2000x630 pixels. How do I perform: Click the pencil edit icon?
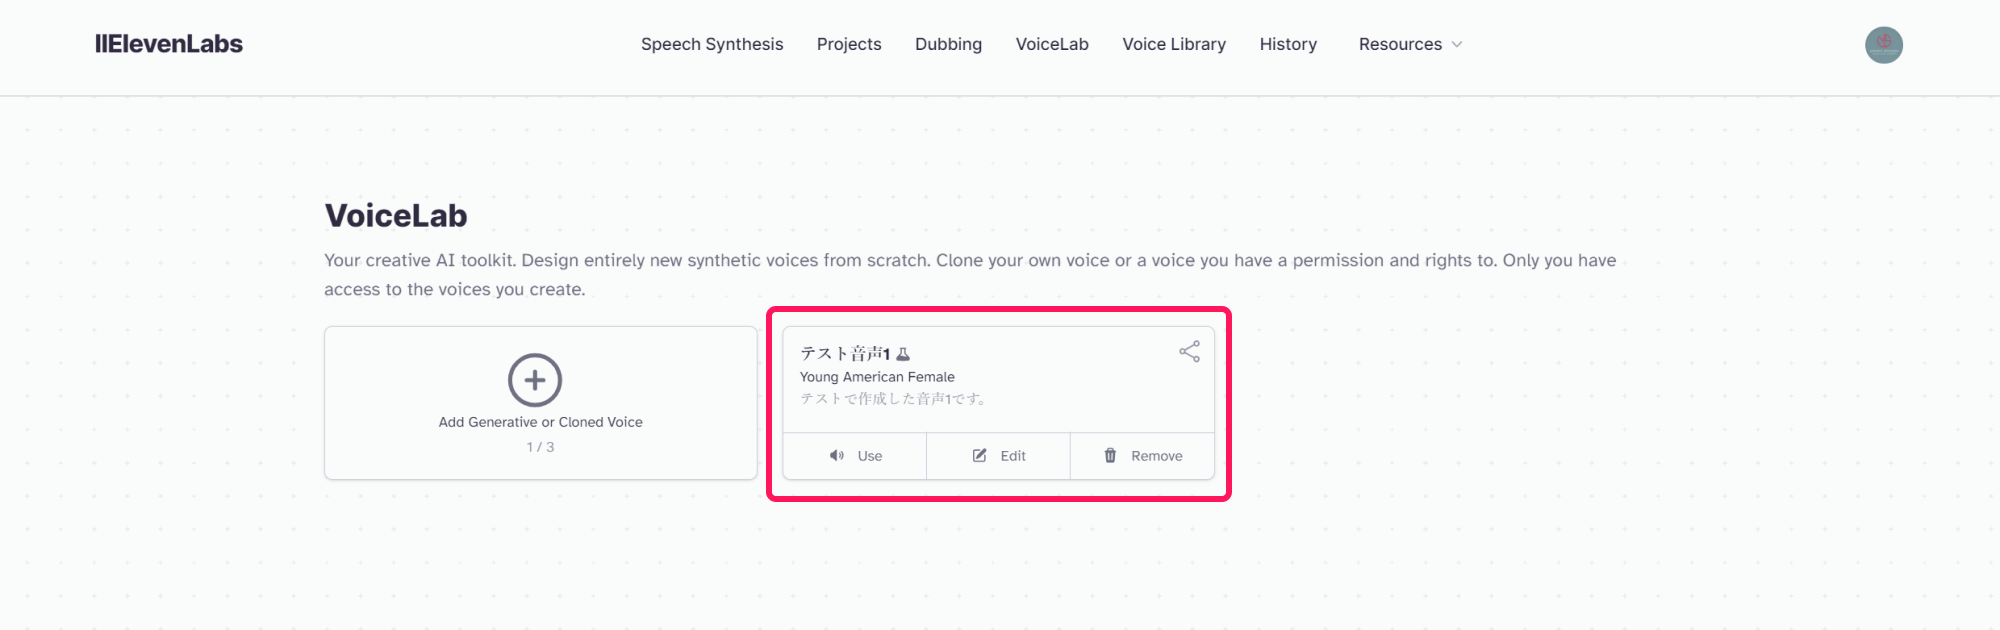tap(980, 456)
